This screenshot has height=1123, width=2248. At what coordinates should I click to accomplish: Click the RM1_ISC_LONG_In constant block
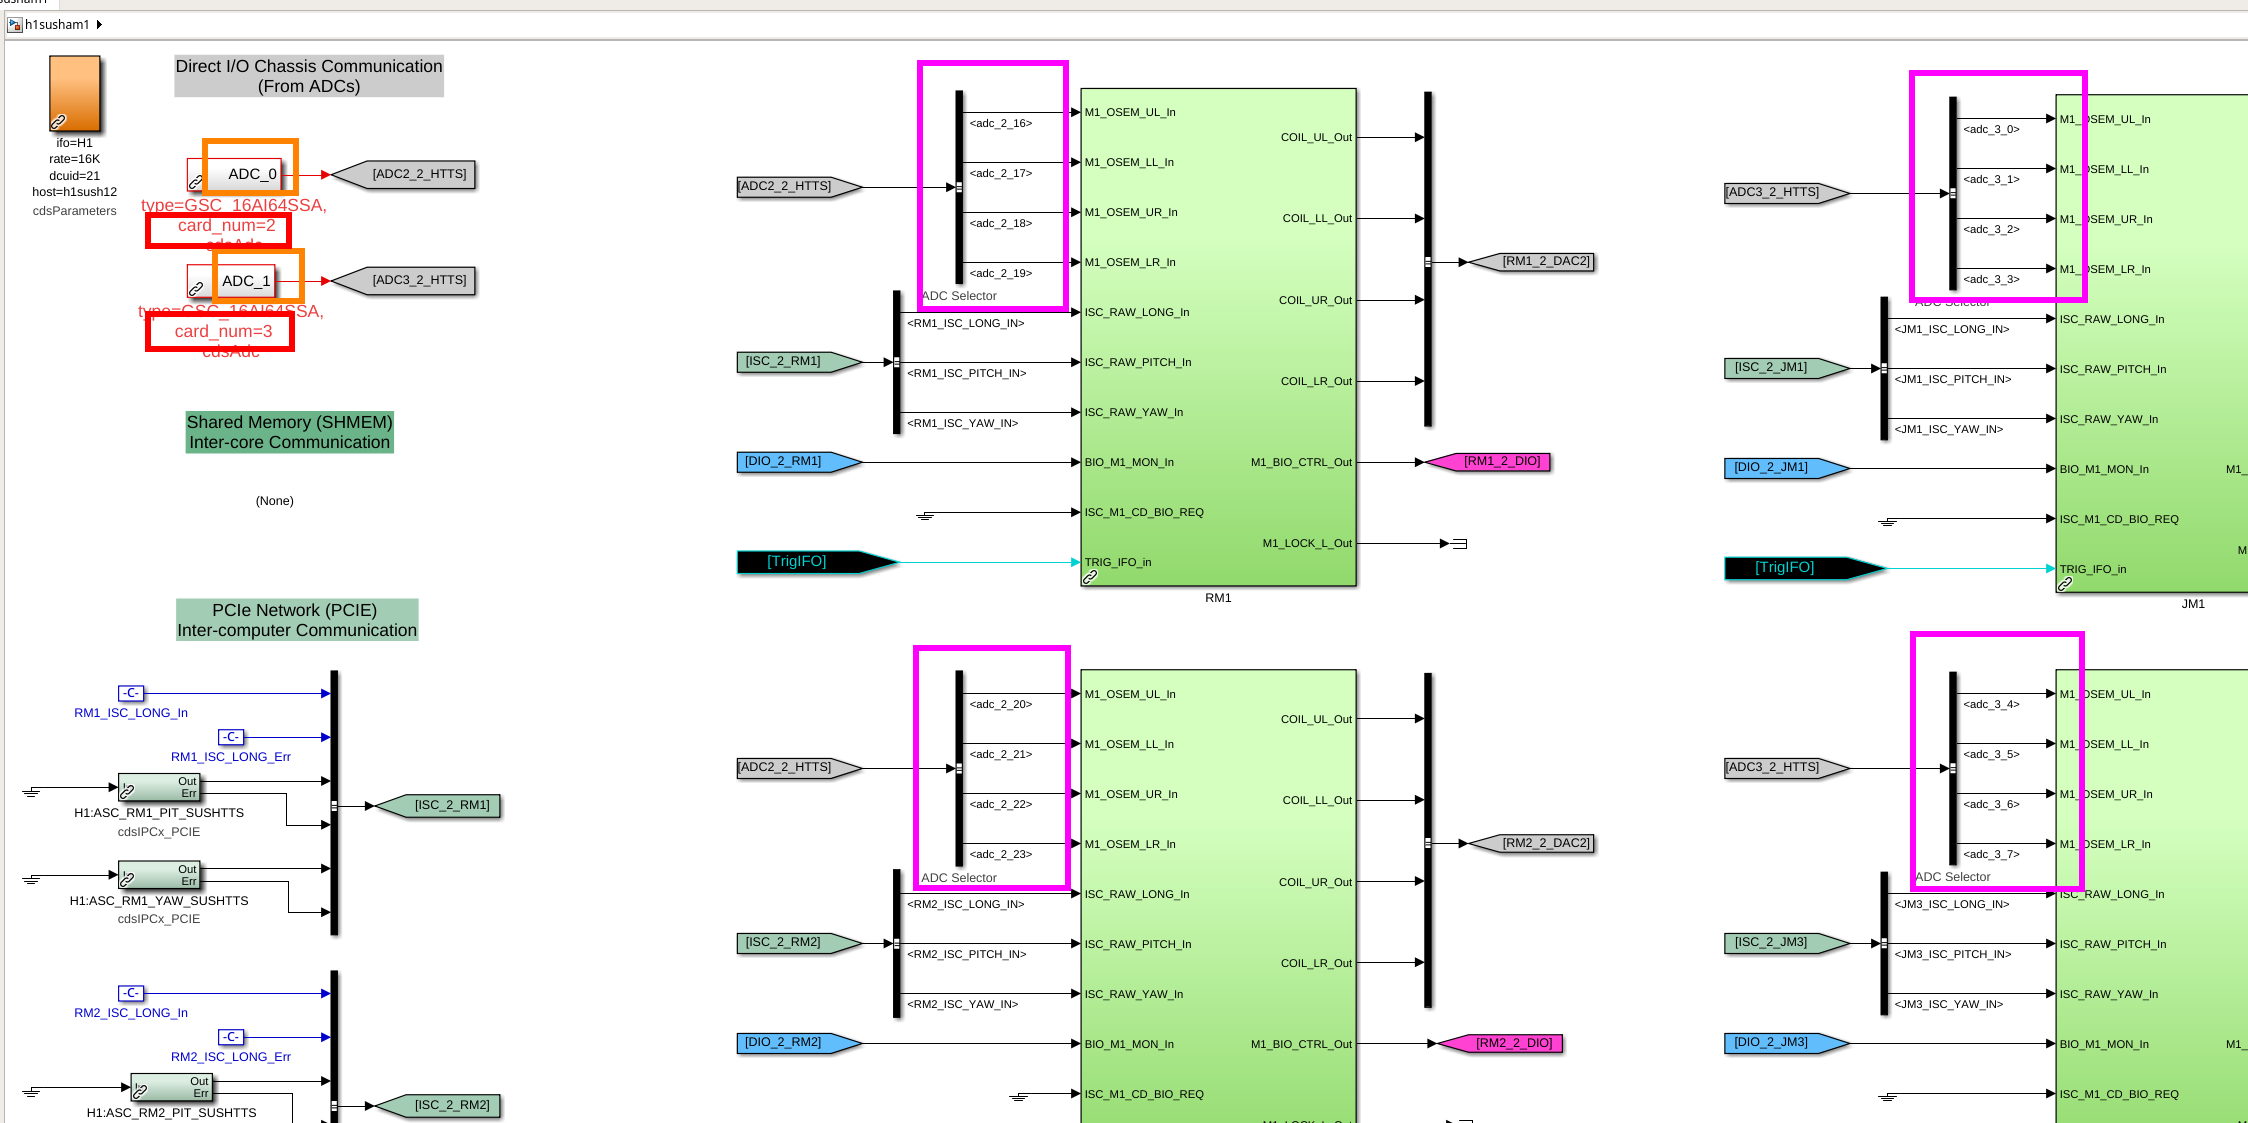coord(131,693)
